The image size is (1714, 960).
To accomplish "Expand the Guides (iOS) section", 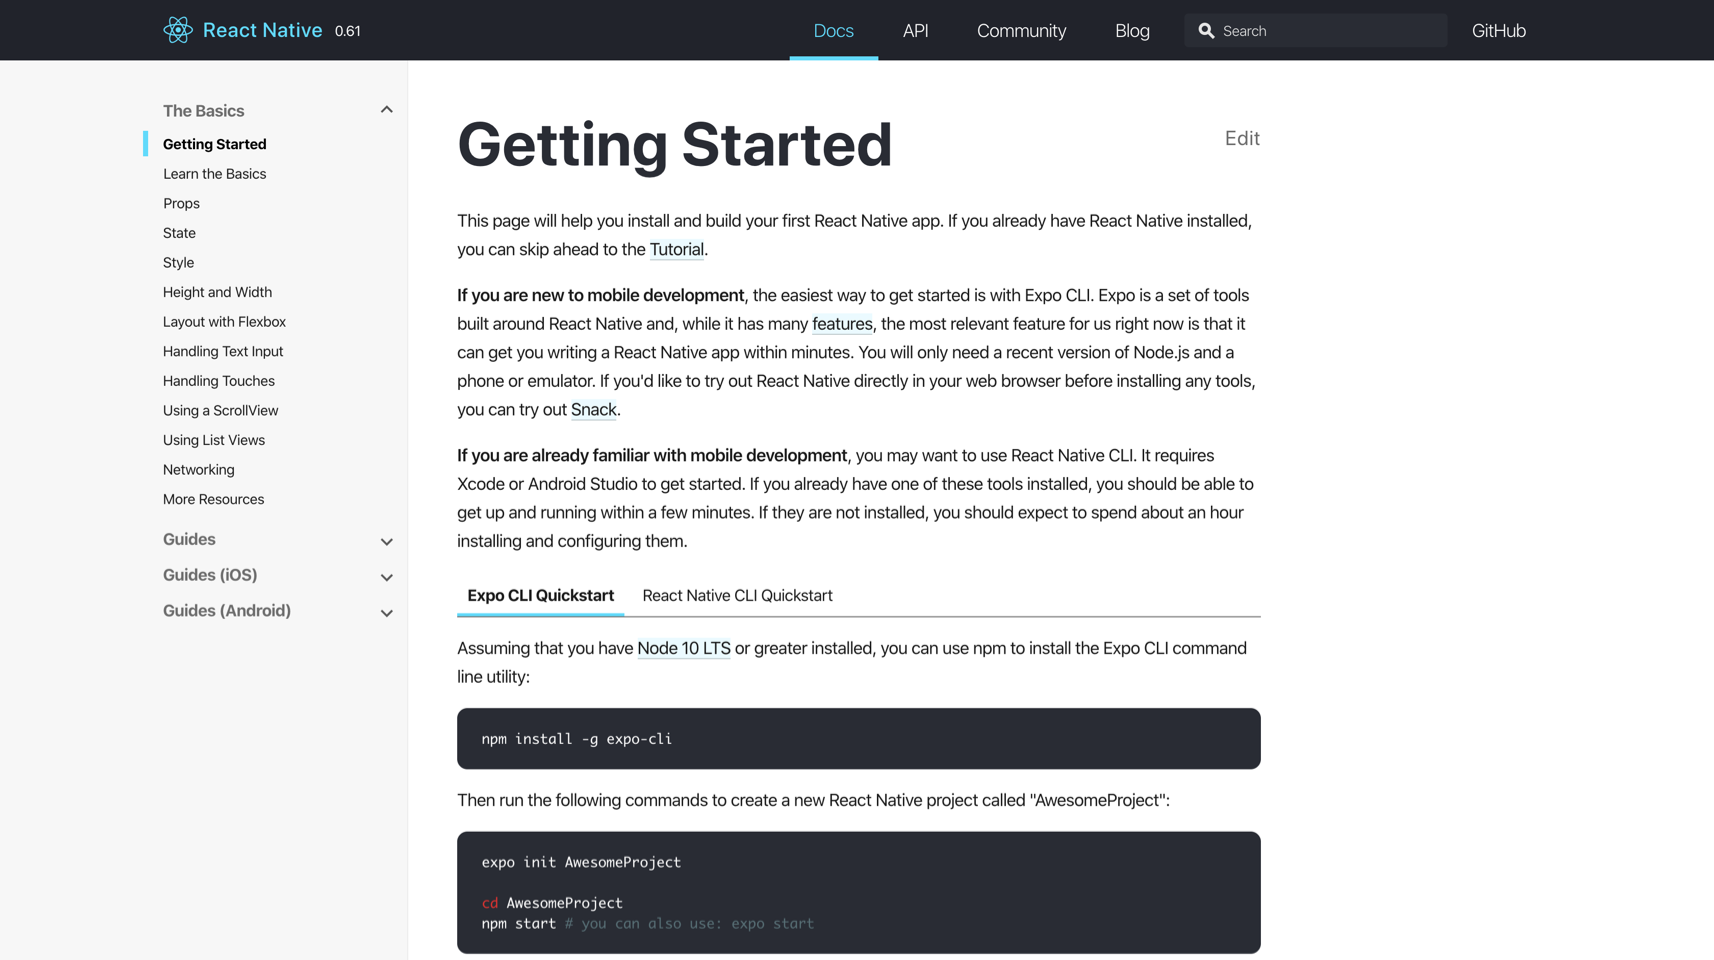I will [386, 577].
